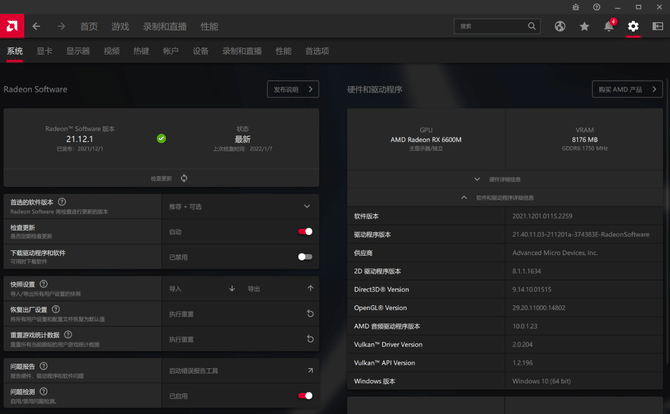
Task: Launch the 问题报告 bug report tool arrow
Action: click(x=310, y=370)
